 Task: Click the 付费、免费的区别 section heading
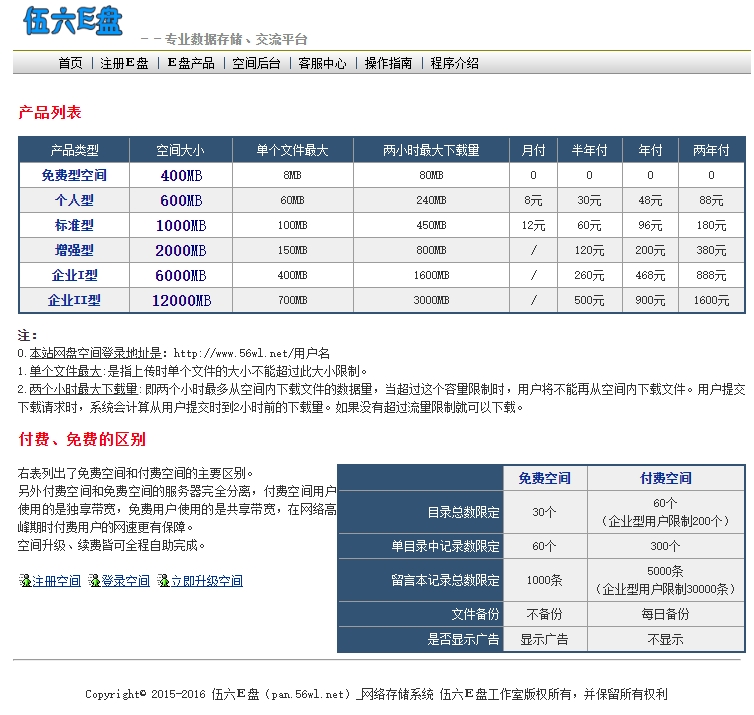point(82,439)
